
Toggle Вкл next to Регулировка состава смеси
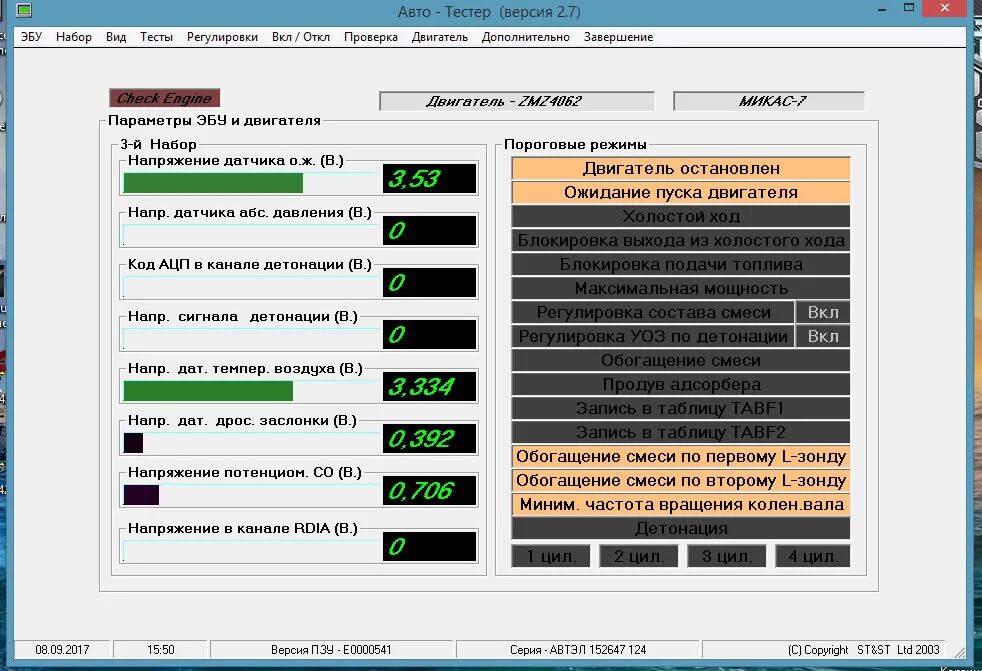click(x=823, y=313)
